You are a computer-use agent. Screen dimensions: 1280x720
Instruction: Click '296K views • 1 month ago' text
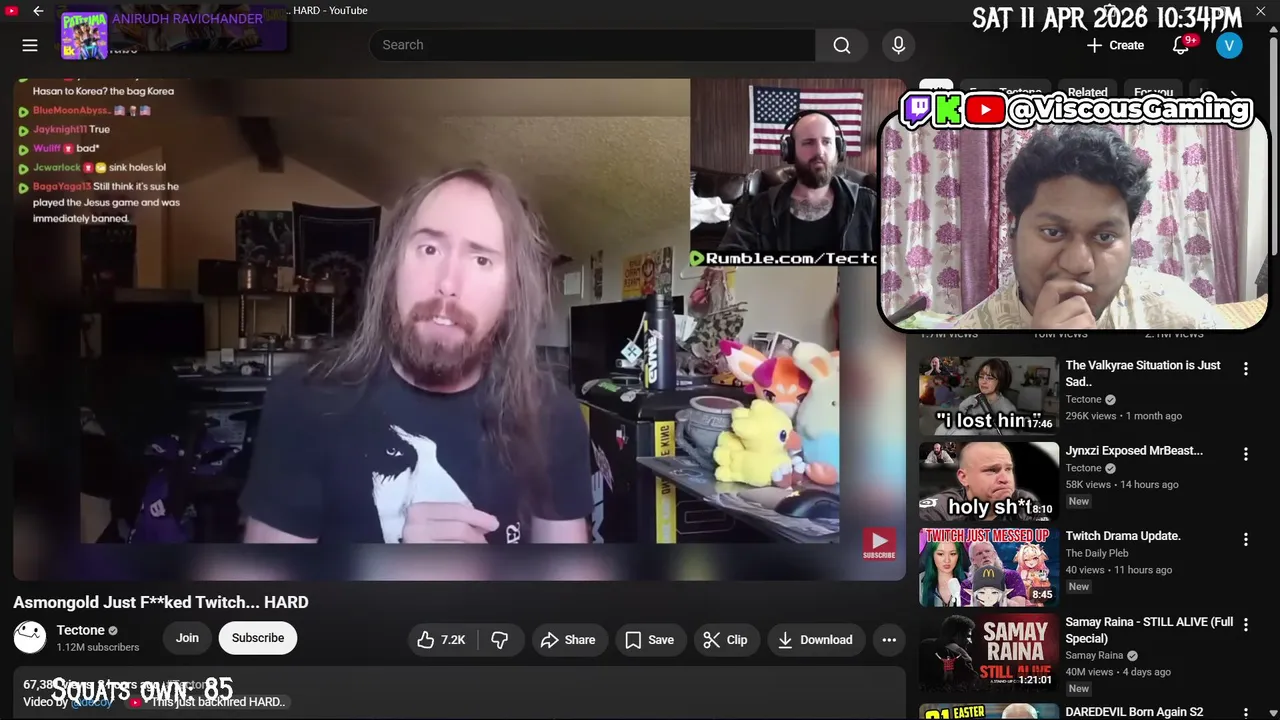[x=1123, y=416]
